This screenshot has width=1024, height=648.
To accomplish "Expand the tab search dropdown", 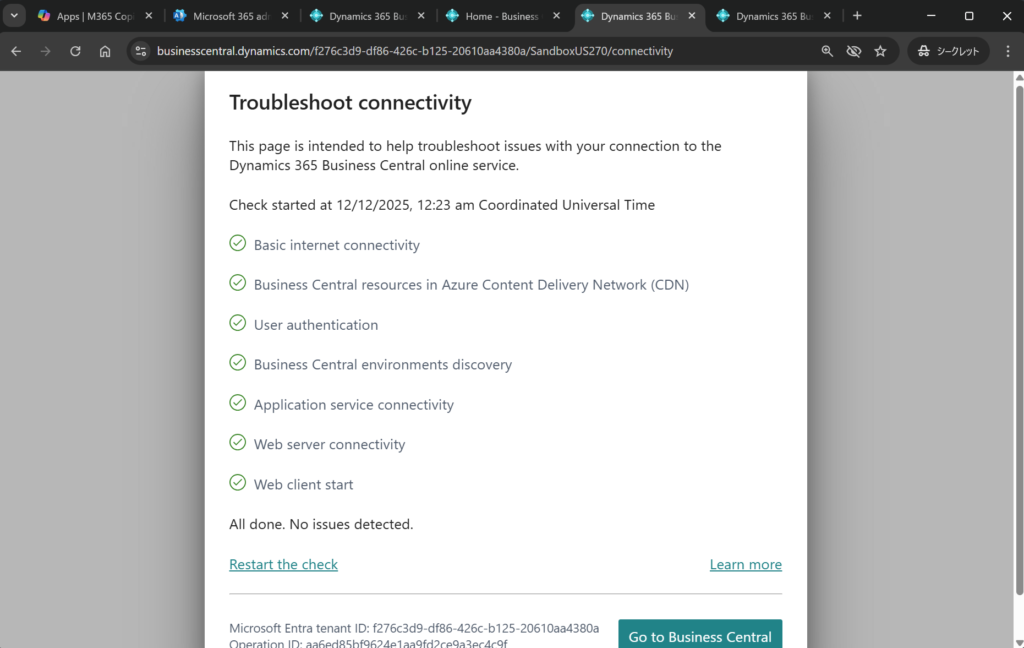I will pyautogui.click(x=14, y=16).
